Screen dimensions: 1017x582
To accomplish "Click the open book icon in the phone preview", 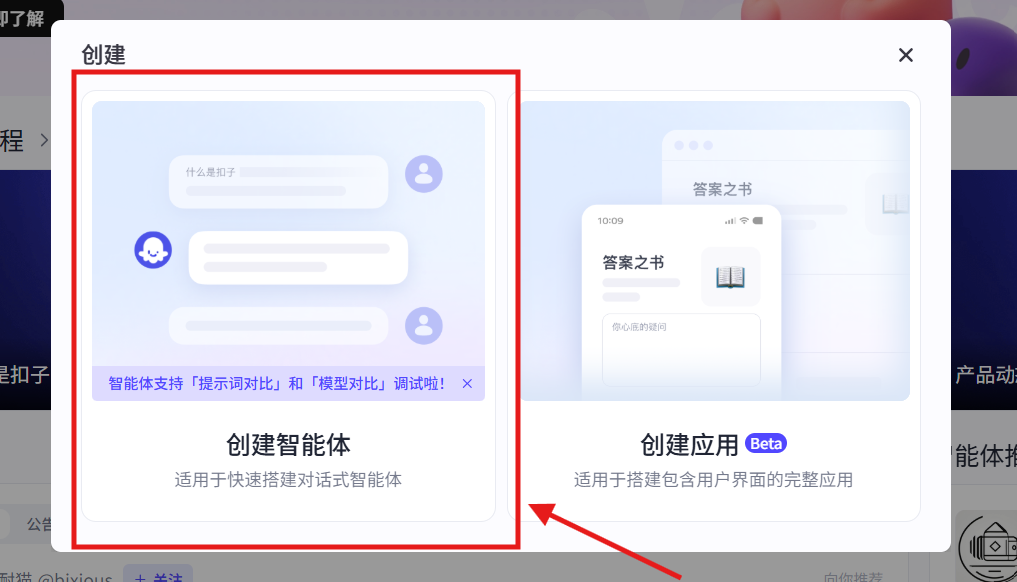I will point(730,276).
